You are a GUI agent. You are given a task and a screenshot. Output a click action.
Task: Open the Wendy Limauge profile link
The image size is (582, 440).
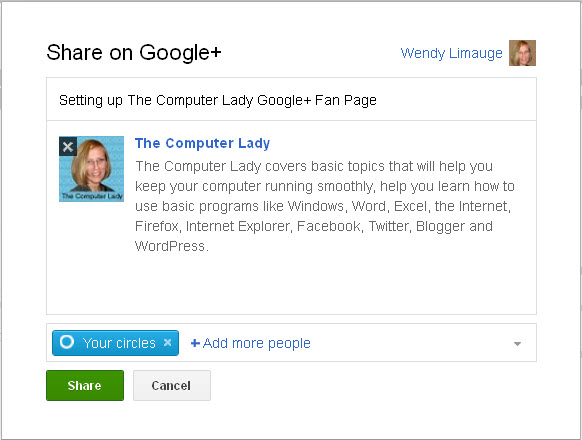point(451,53)
